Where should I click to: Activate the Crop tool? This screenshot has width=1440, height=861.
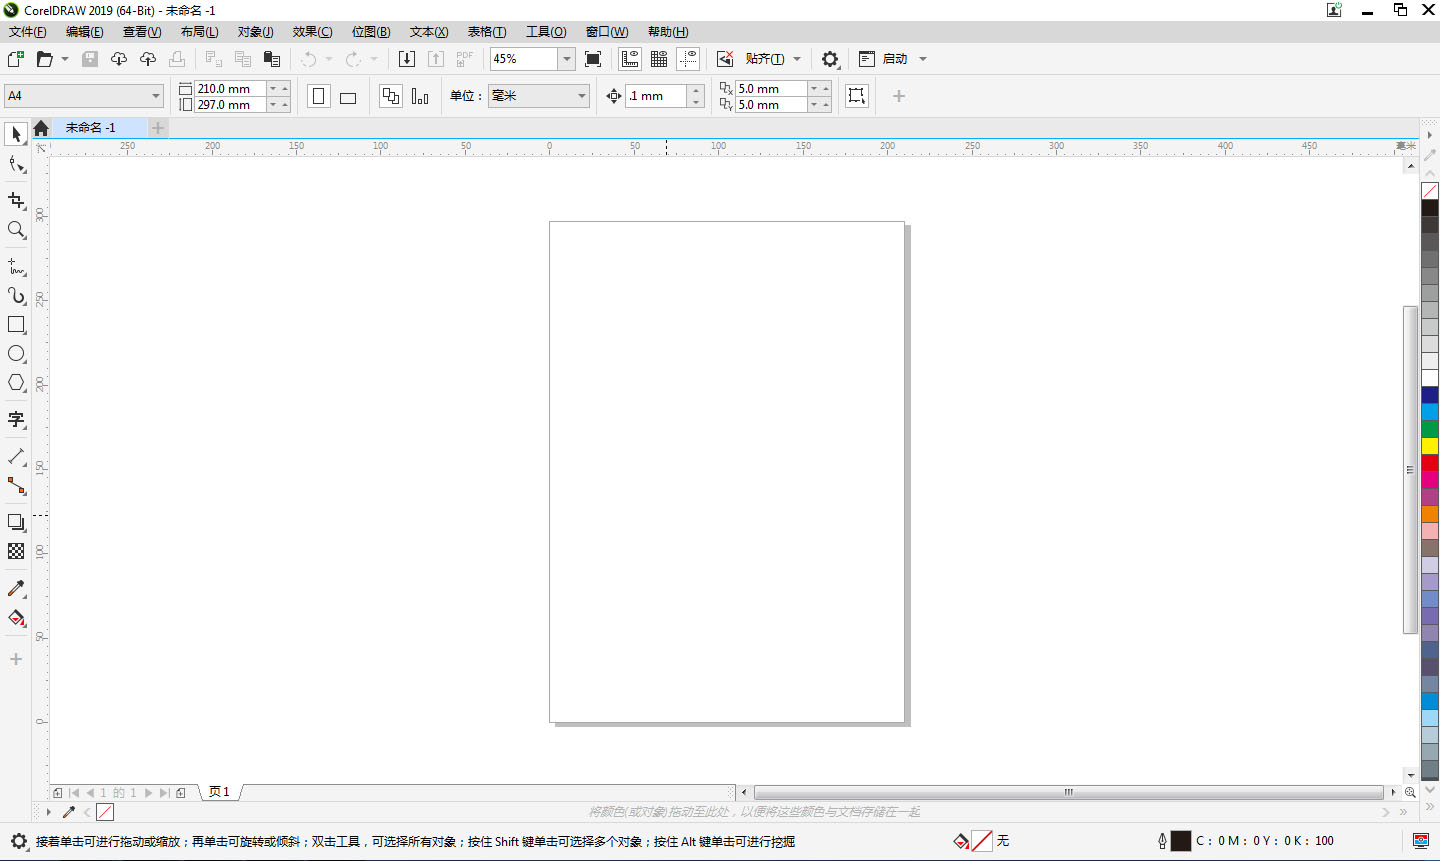(16, 201)
